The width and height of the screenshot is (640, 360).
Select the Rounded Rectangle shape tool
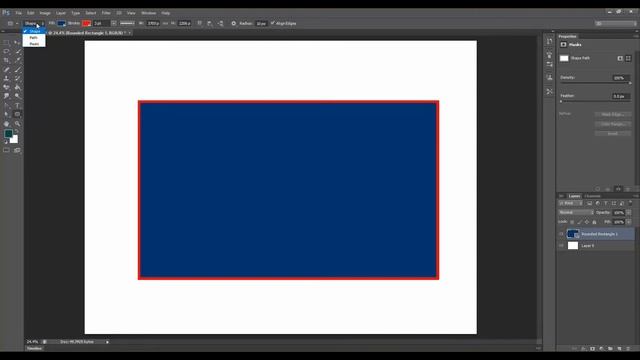(x=17, y=114)
